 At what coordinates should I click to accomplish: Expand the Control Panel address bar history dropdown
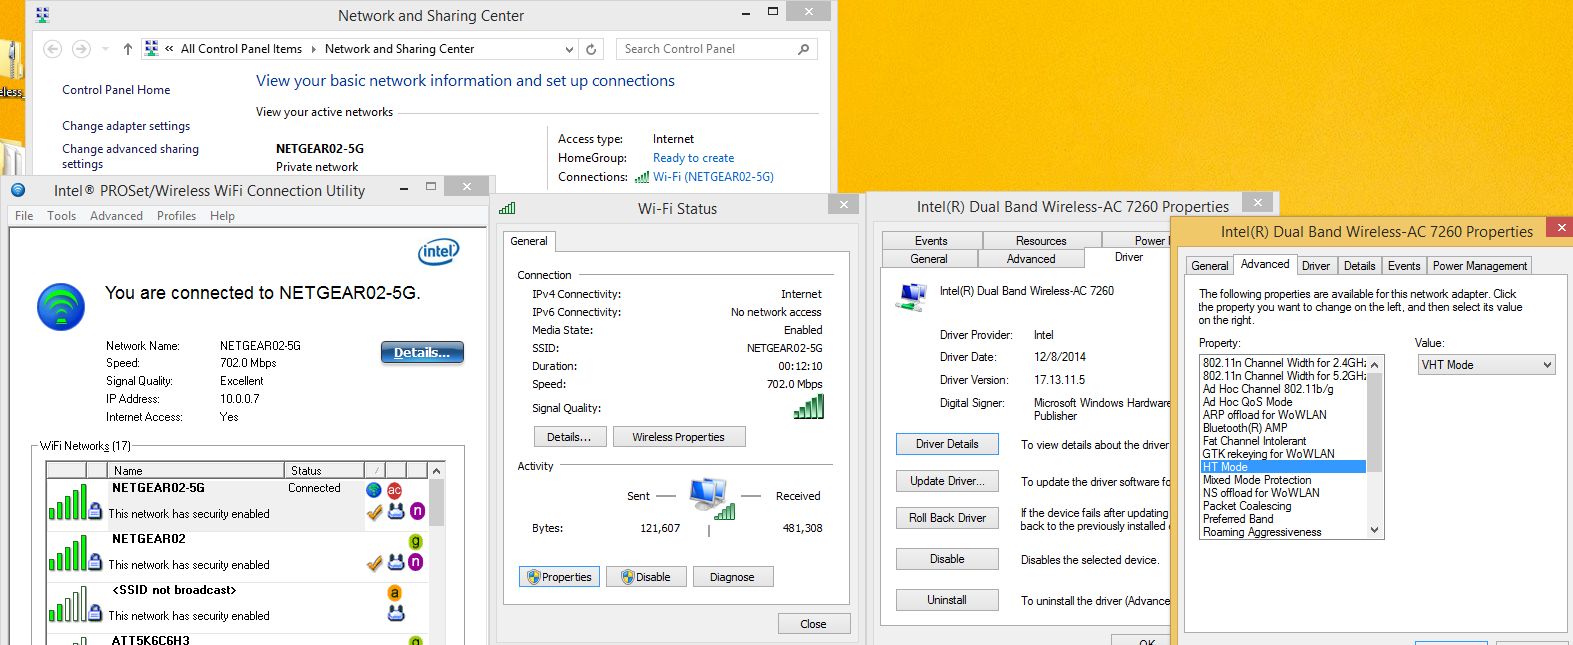point(569,49)
